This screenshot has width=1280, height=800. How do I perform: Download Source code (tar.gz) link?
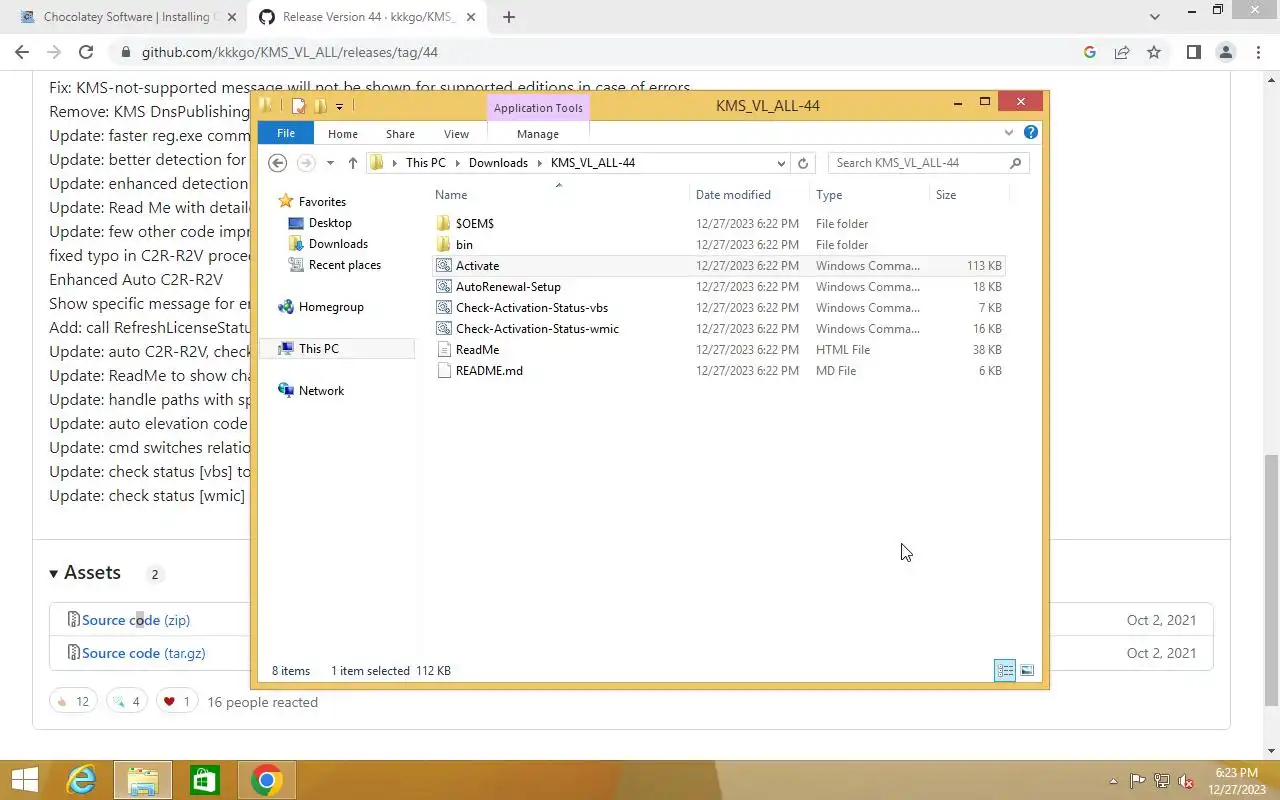click(144, 653)
